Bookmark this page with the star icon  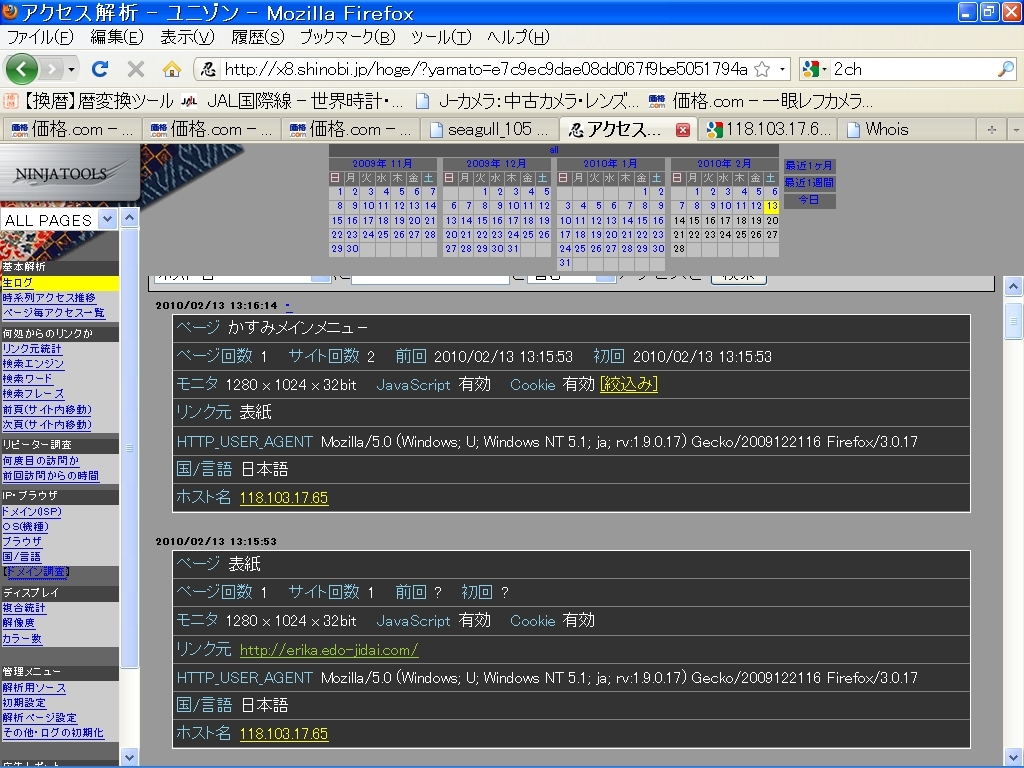coord(762,69)
